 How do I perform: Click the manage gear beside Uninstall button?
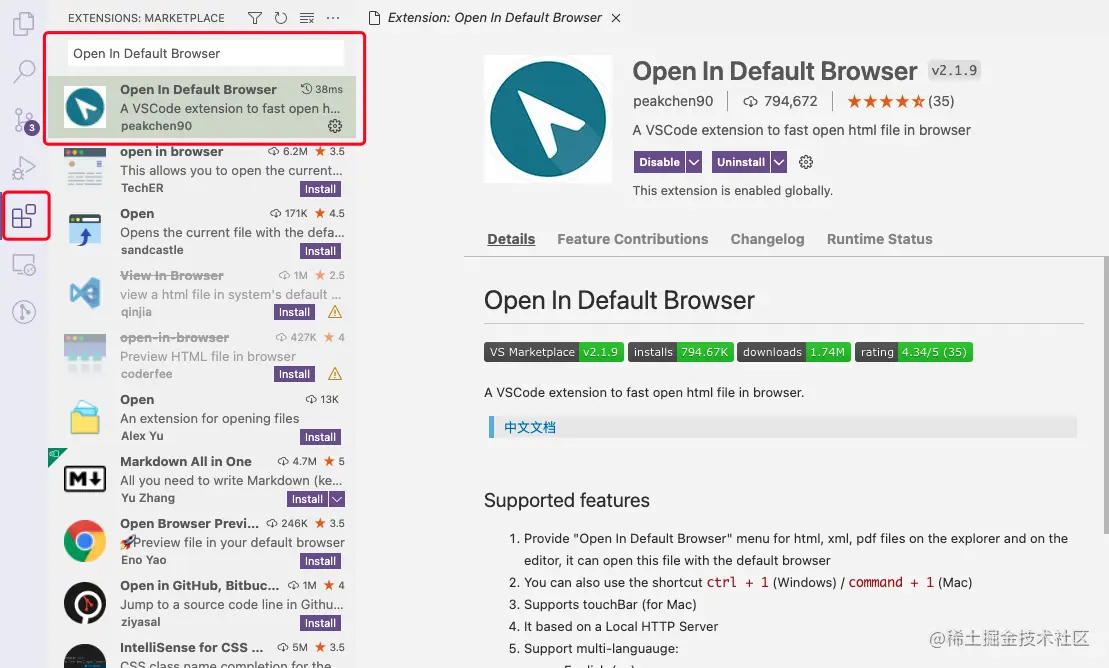pyautogui.click(x=806, y=162)
